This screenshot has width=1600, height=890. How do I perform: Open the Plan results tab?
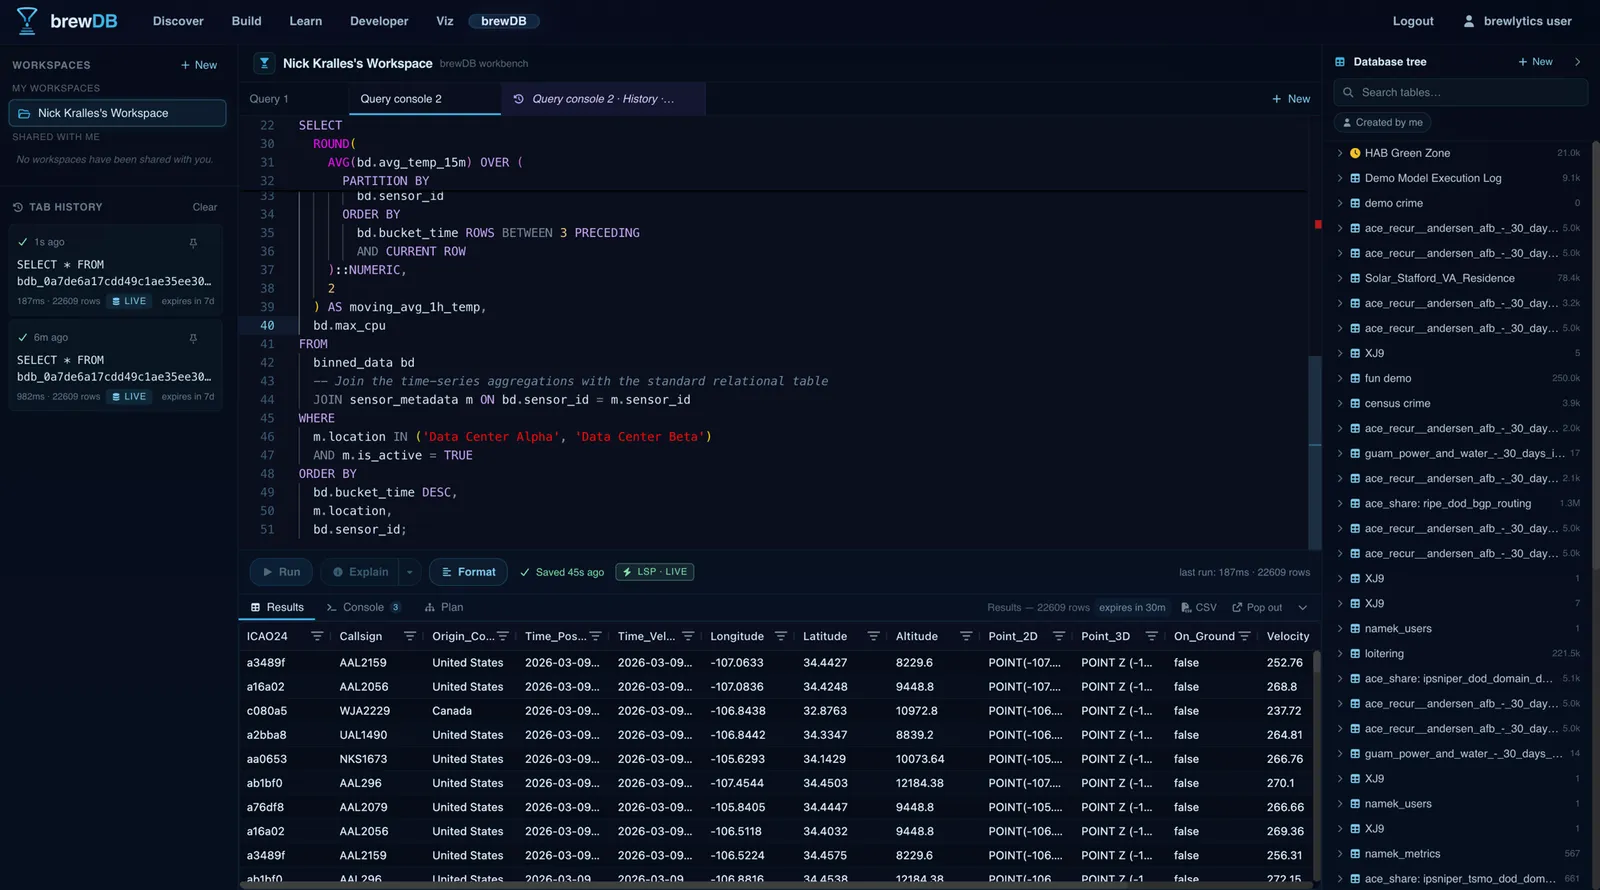click(x=444, y=607)
